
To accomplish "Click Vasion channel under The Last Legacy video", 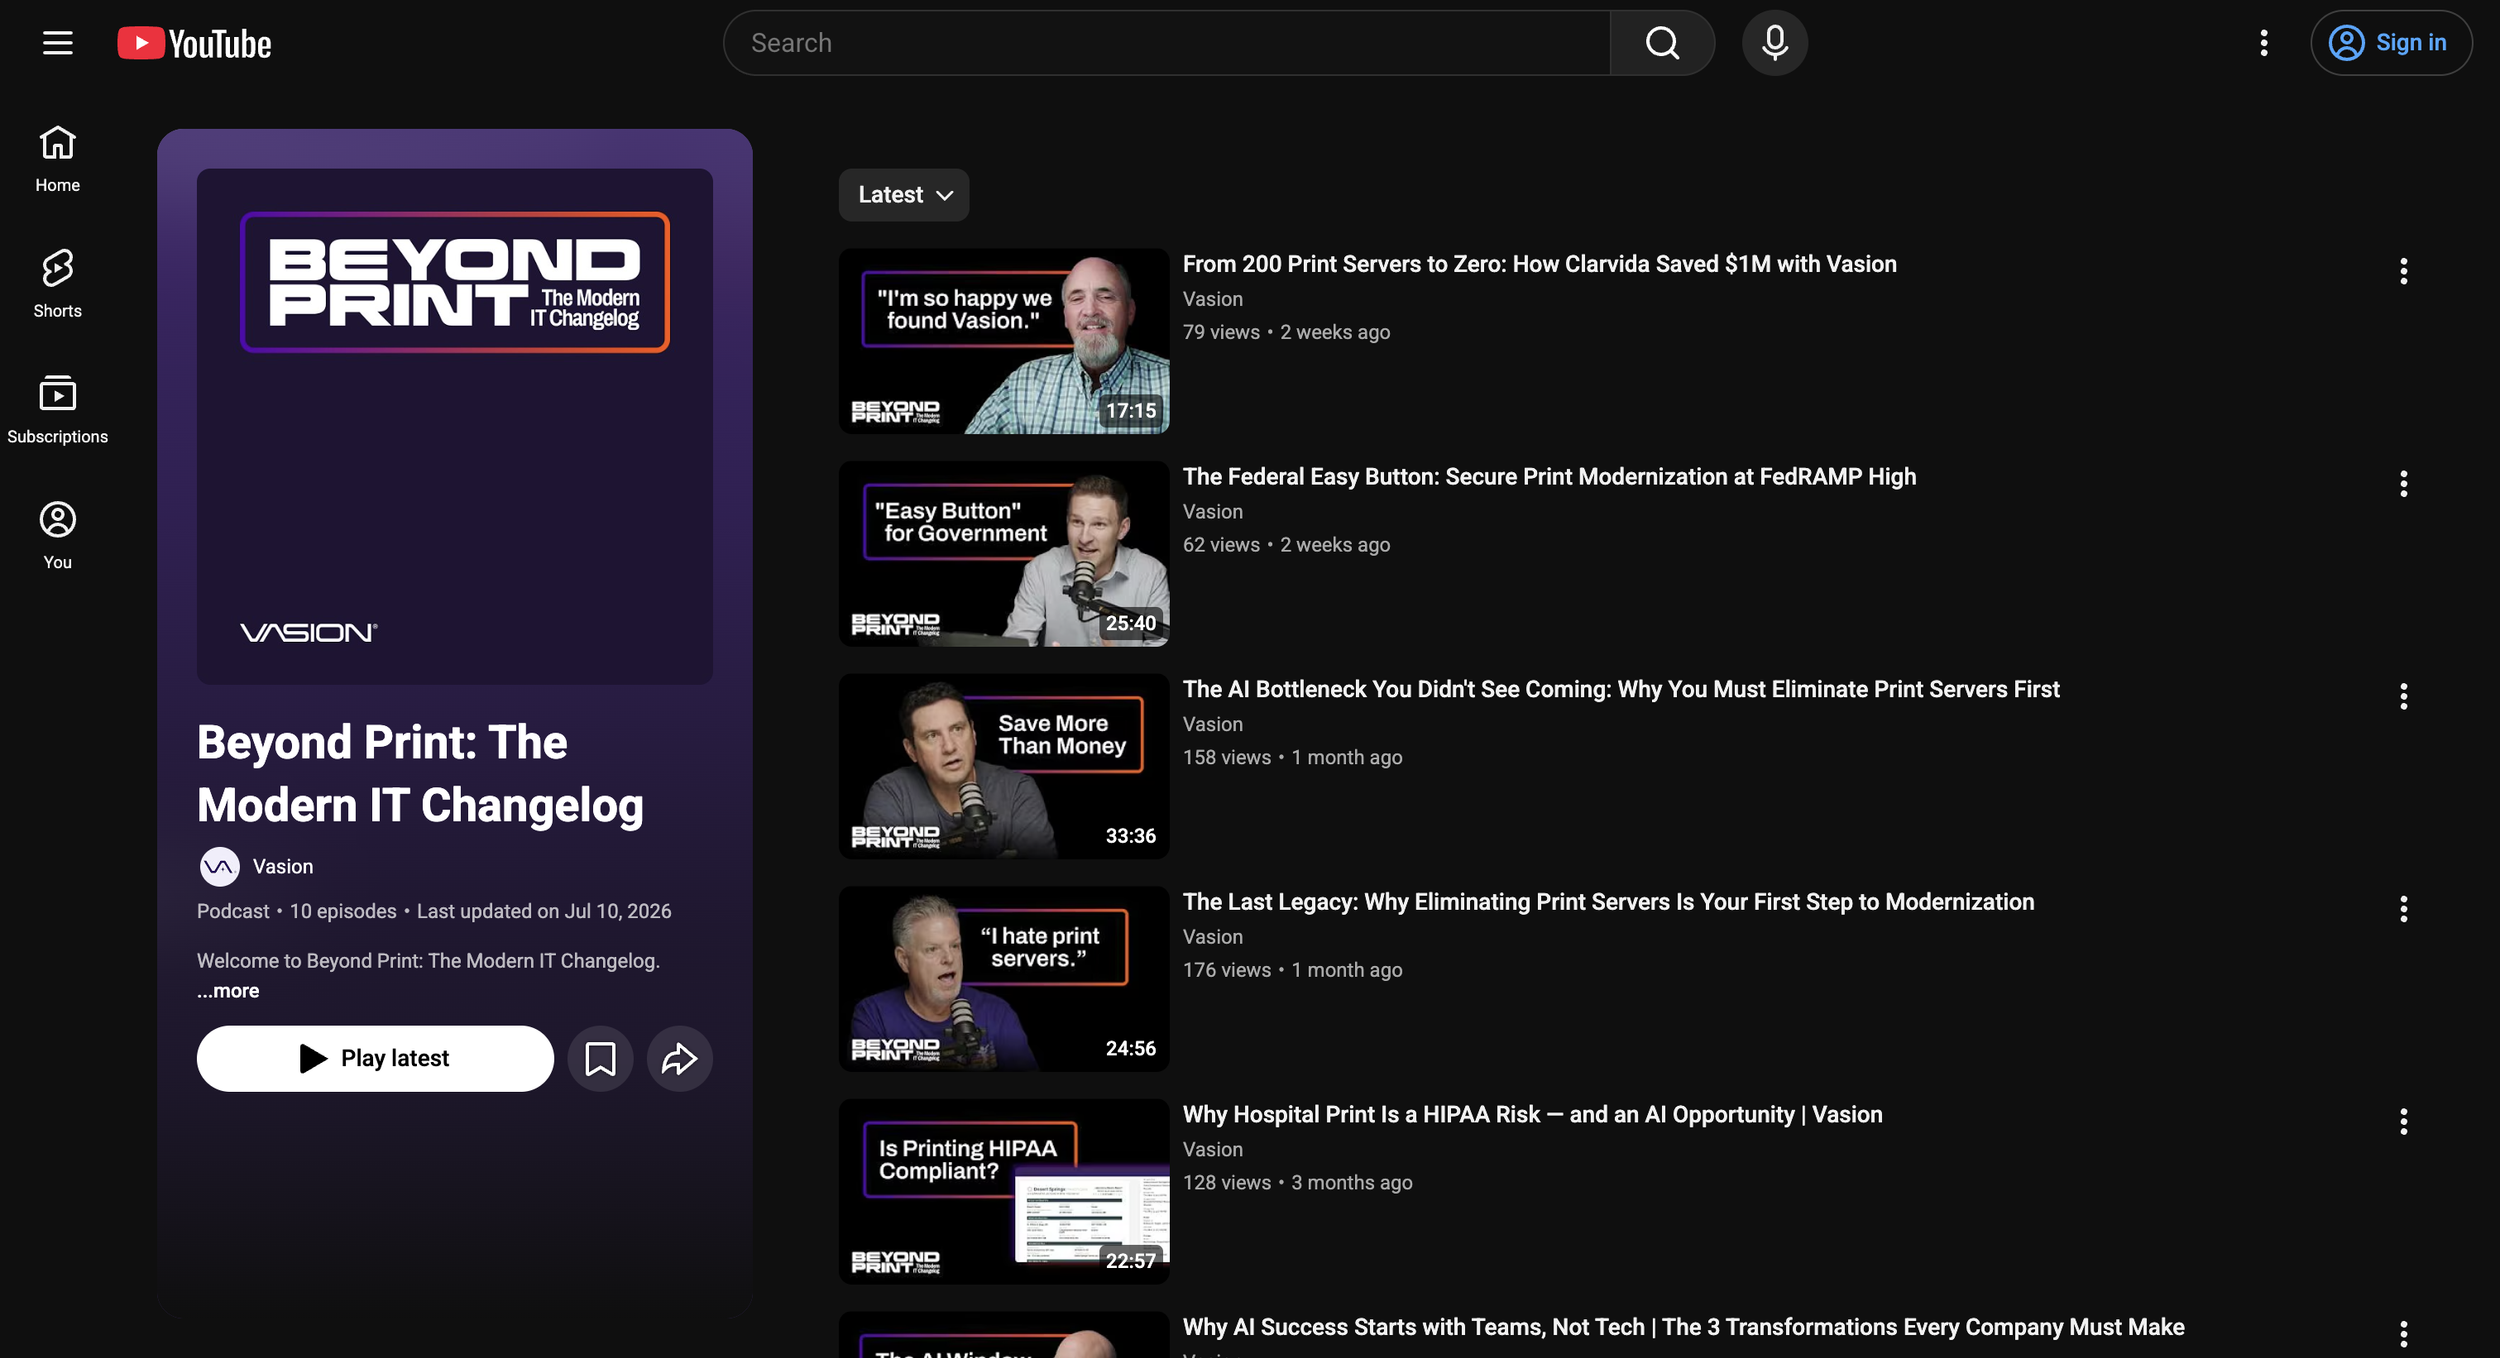I will (x=1213, y=937).
